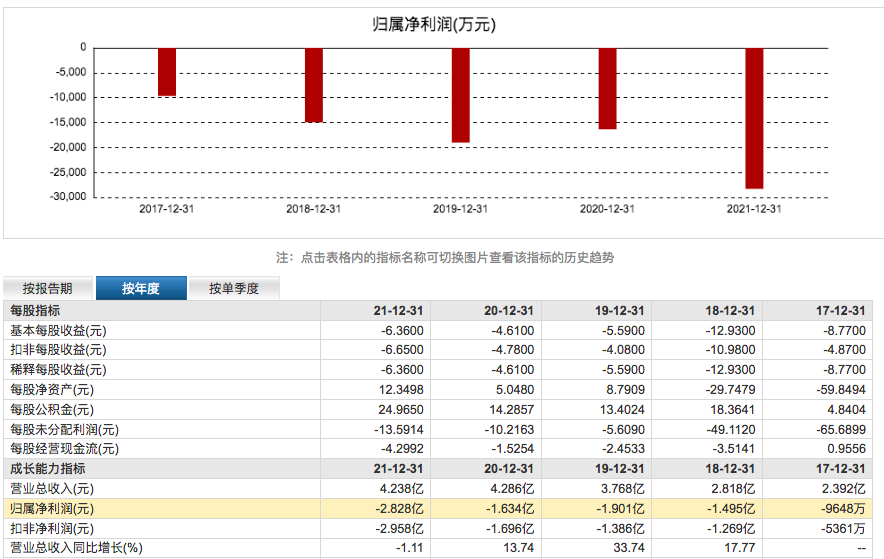
Task: Switch to the 按报告期 tab
Action: pos(47,288)
